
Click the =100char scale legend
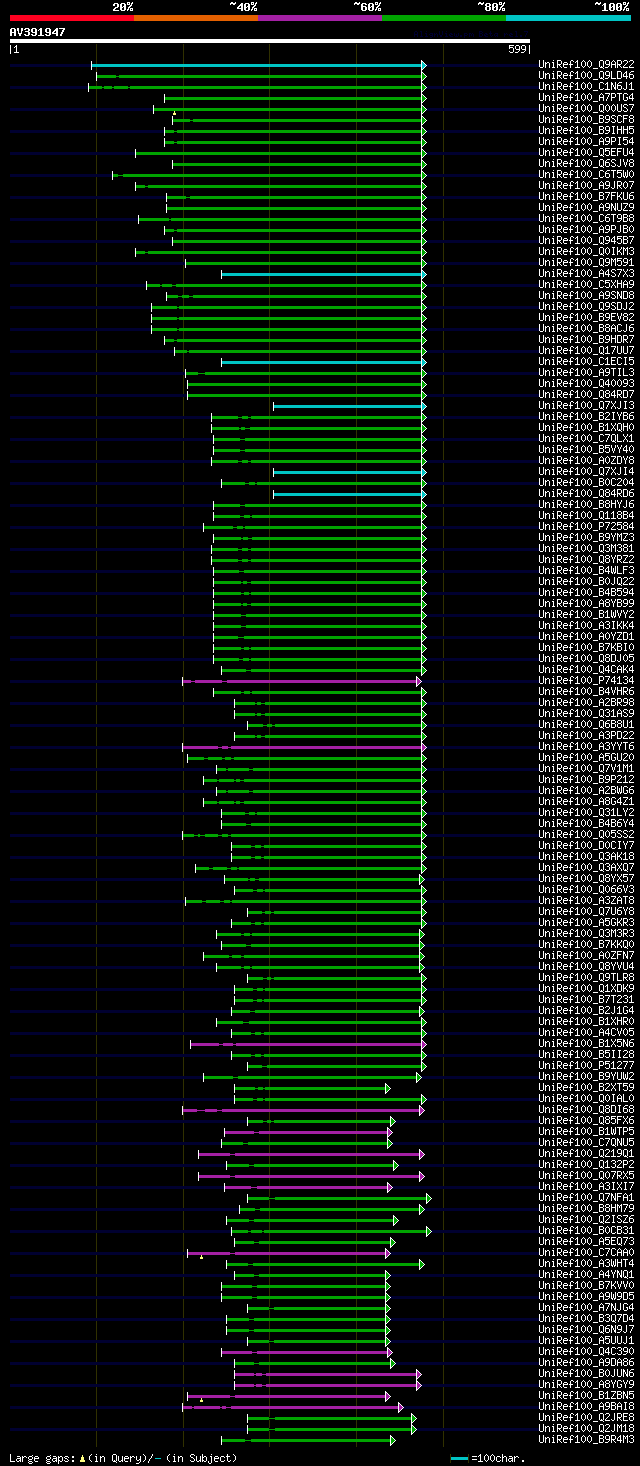pyautogui.click(x=487, y=1459)
